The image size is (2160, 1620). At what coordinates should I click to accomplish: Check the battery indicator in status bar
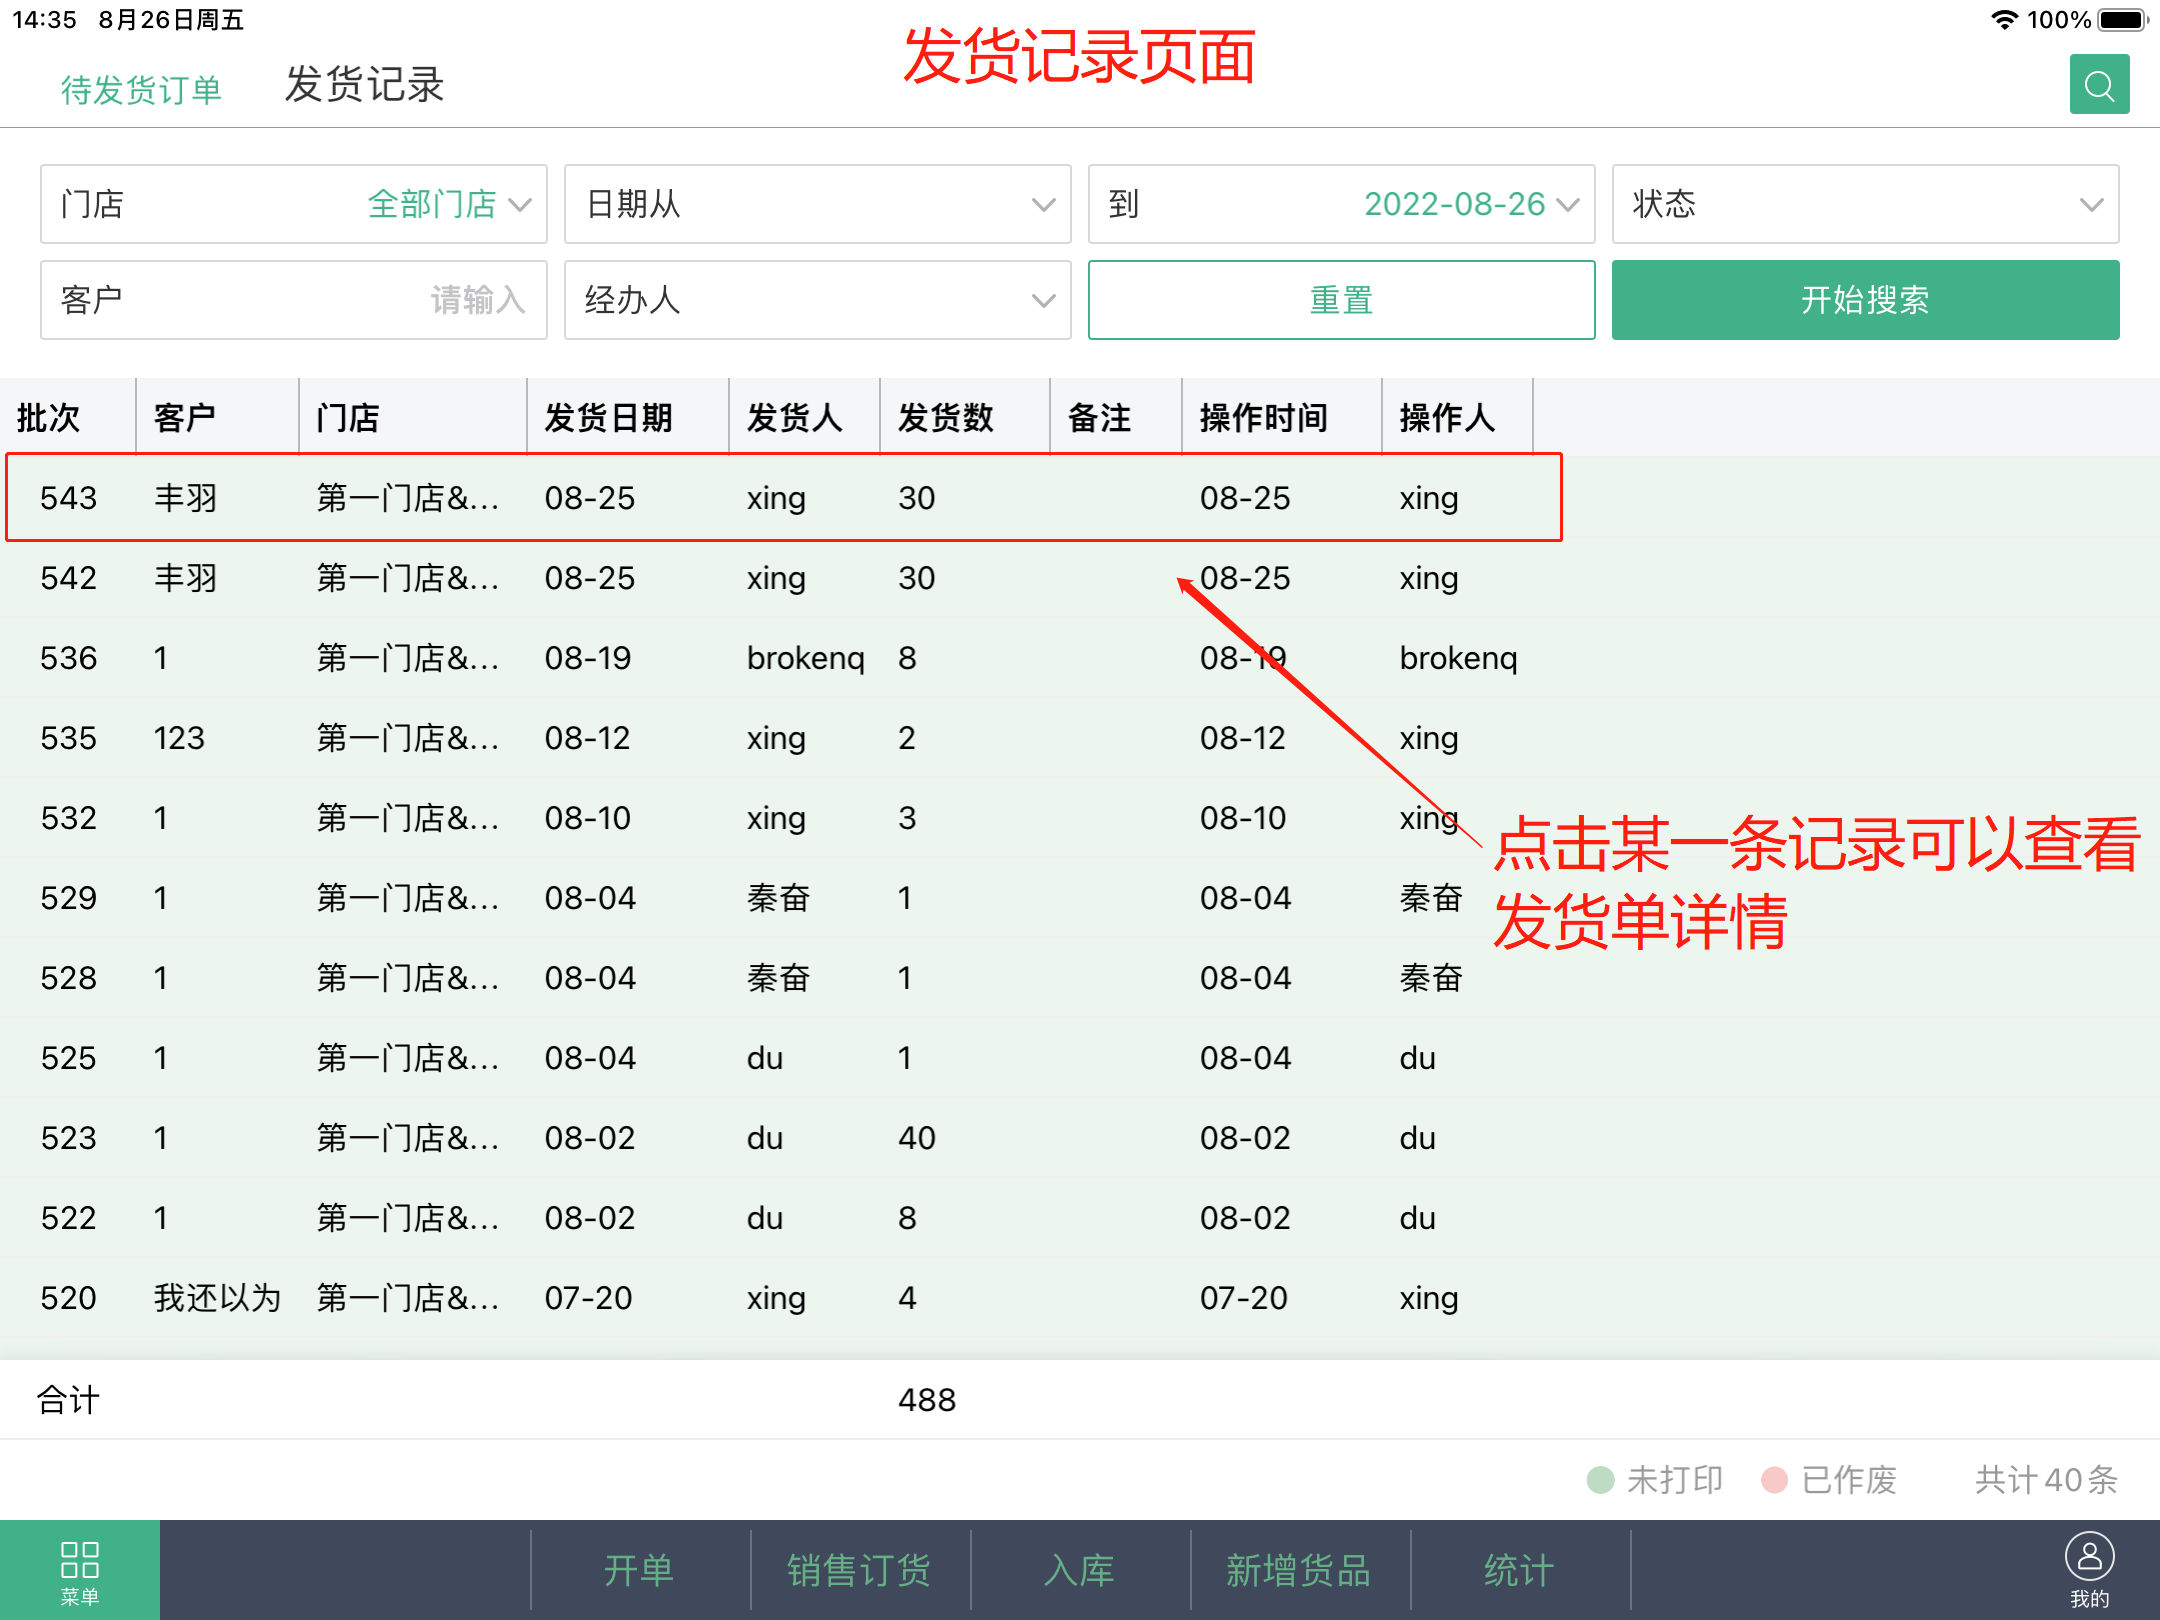2123,19
